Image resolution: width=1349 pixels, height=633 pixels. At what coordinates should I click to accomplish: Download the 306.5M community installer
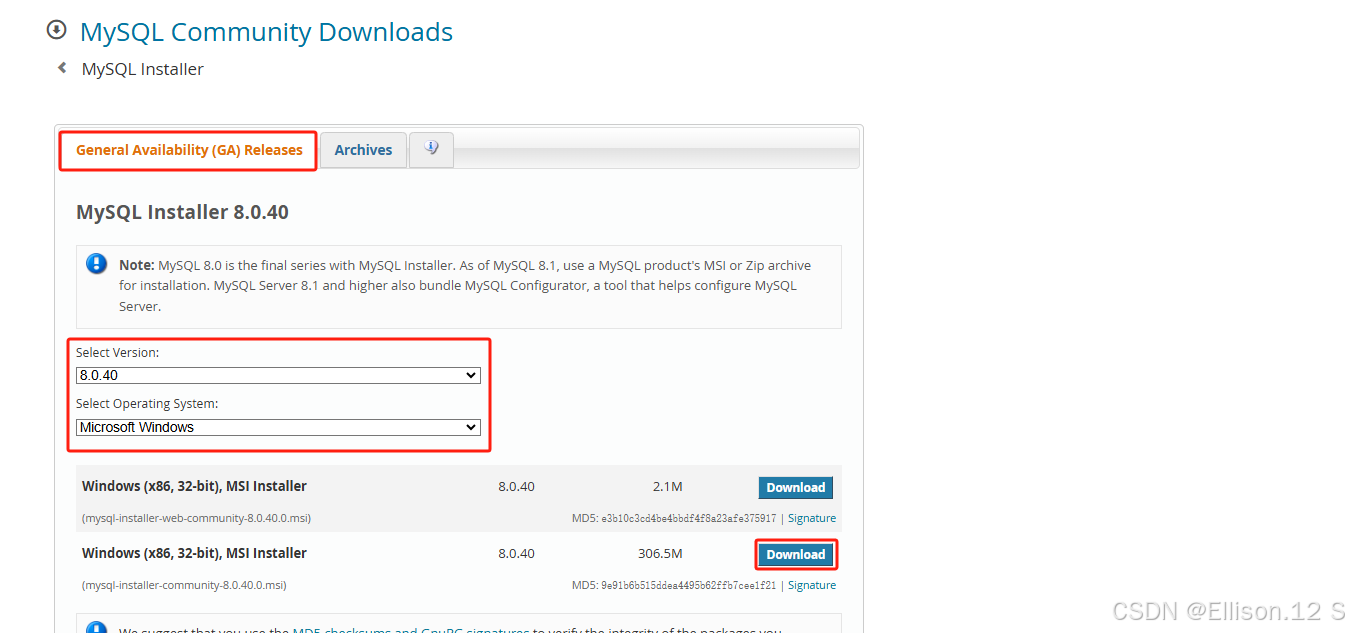pyautogui.click(x=796, y=554)
